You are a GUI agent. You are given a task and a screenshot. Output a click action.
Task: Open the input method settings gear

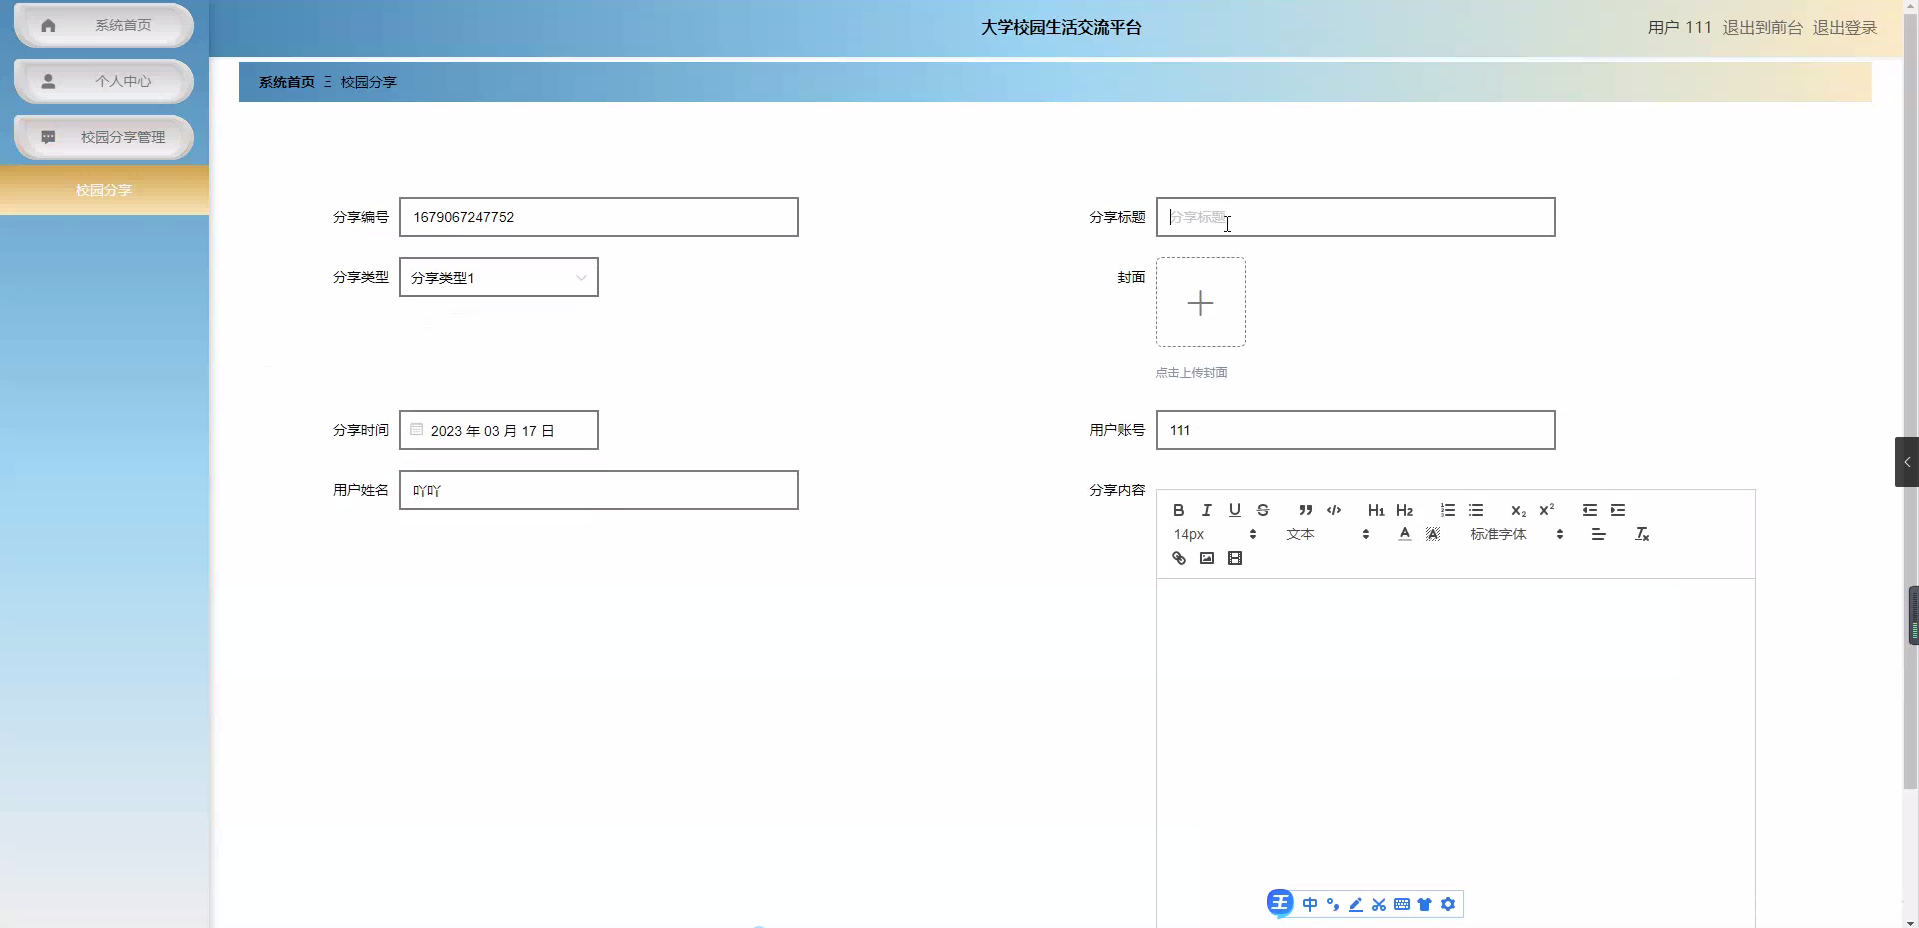1448,904
